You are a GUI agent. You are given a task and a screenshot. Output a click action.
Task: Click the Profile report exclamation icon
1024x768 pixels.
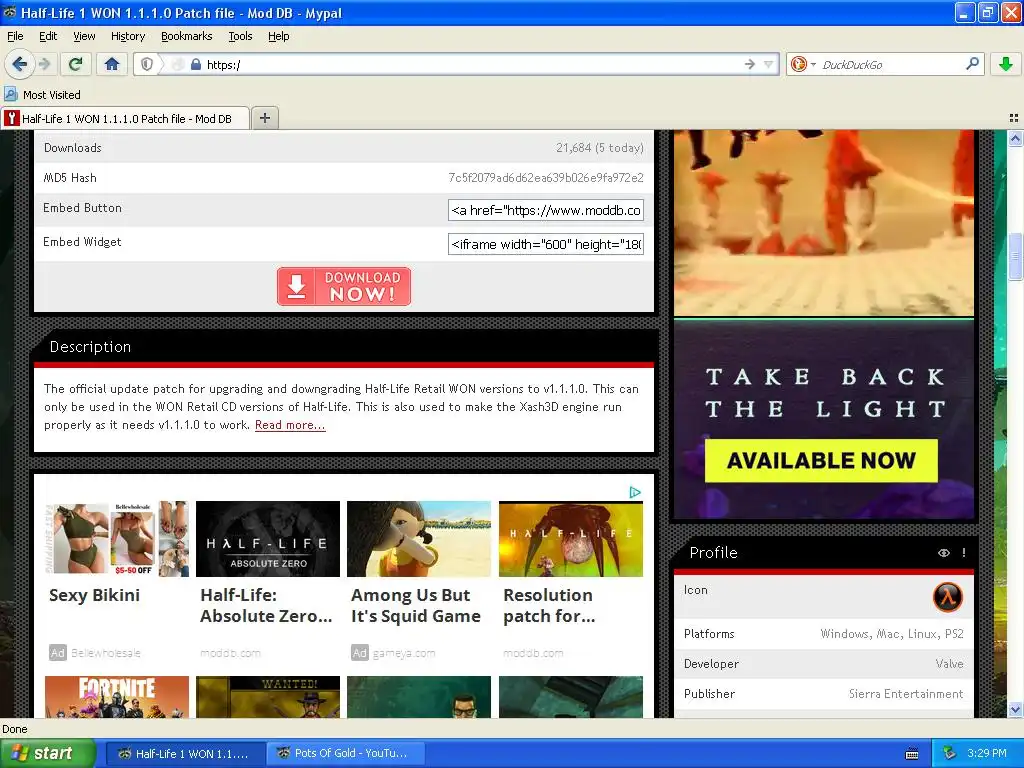pos(964,552)
